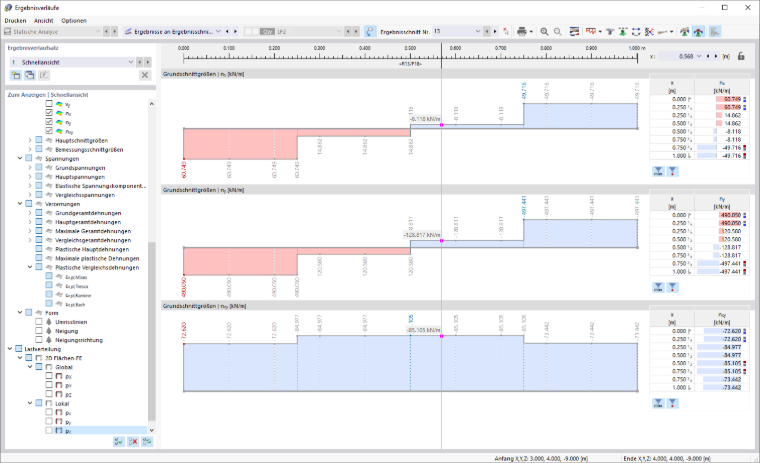The width and height of the screenshot is (760, 463).
Task: Go to next result section number arrow
Action: click(x=495, y=32)
